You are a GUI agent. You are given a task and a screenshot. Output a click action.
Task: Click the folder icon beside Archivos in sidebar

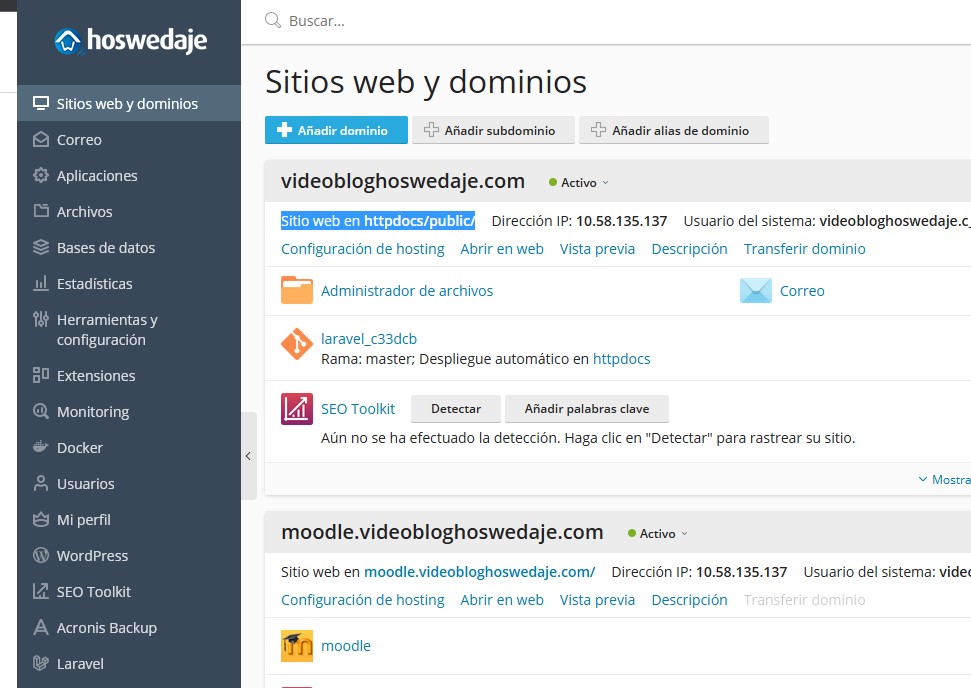pyautogui.click(x=41, y=211)
